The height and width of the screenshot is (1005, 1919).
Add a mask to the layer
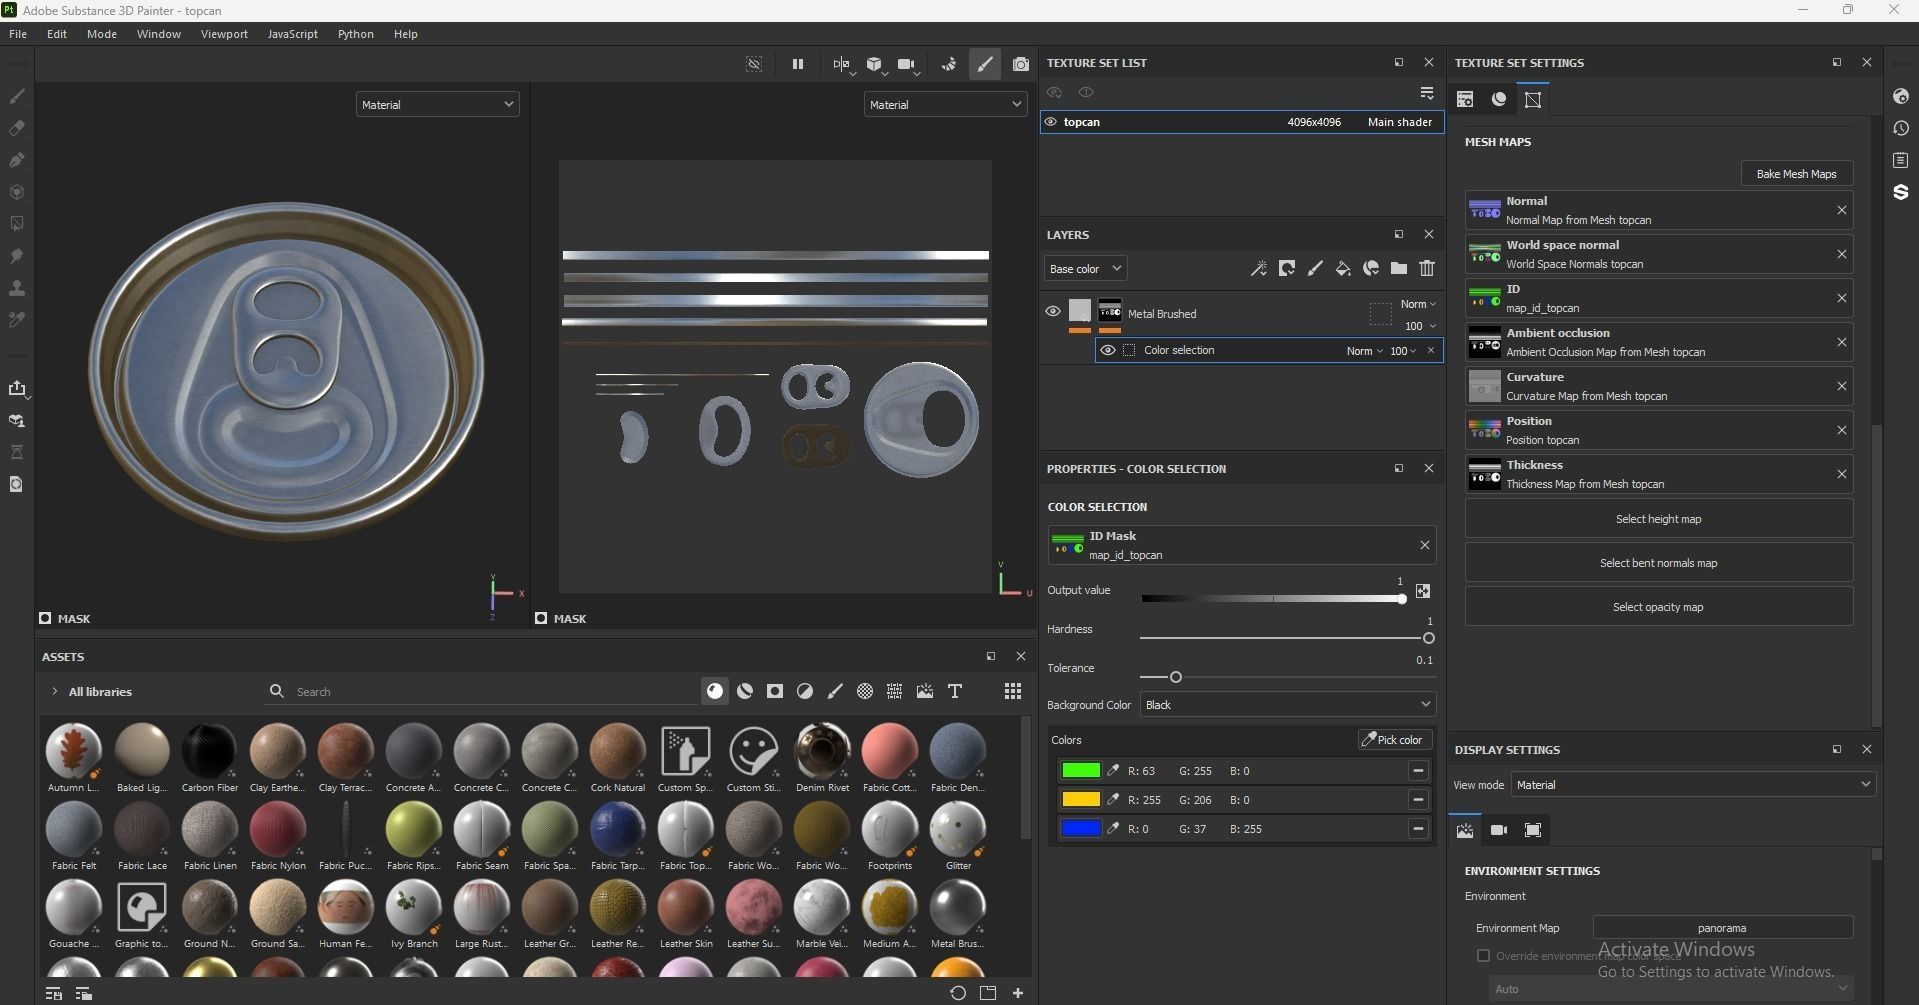[1287, 268]
